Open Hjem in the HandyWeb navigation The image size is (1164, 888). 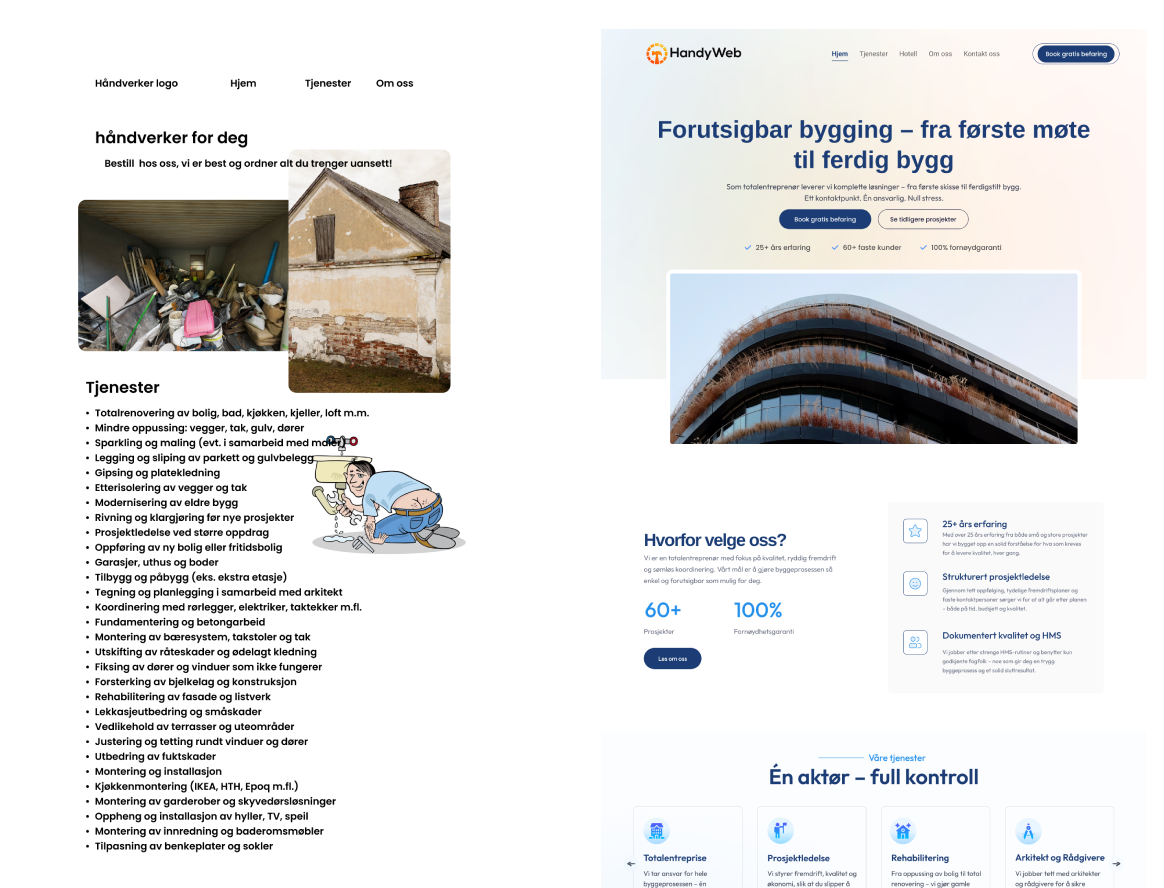[x=840, y=53]
